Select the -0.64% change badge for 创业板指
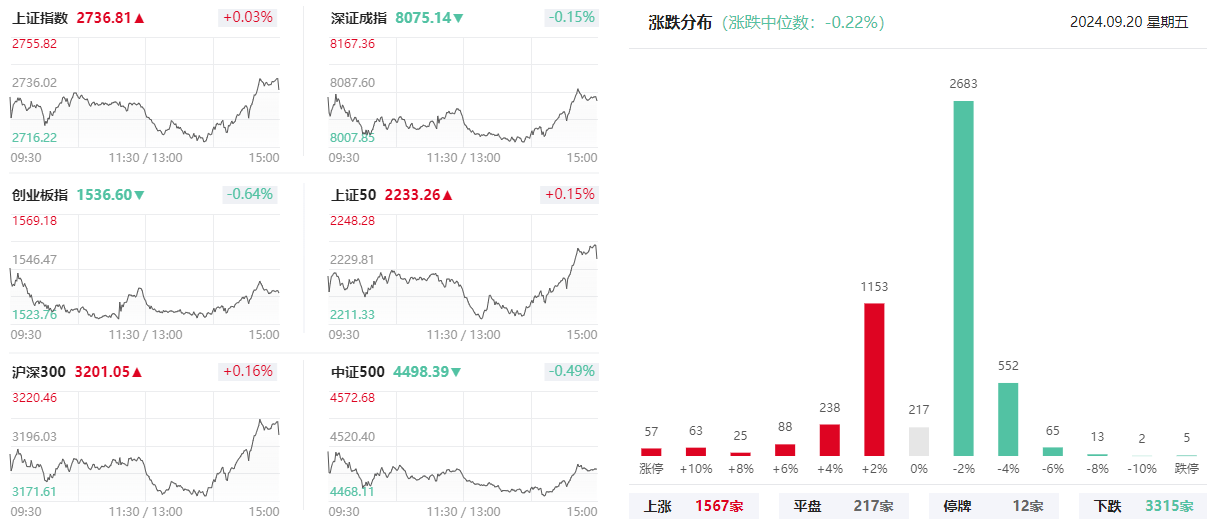The image size is (1207, 519). click(248, 194)
